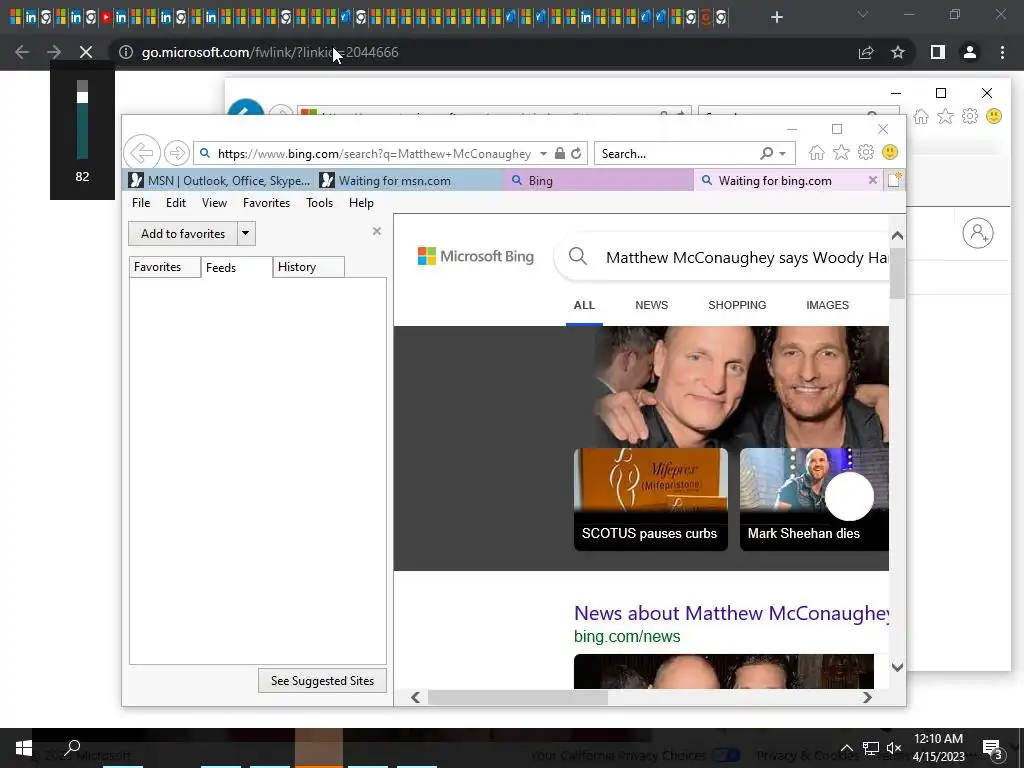1024x768 pixels.
Task: Open the Help menu
Action: coord(361,203)
